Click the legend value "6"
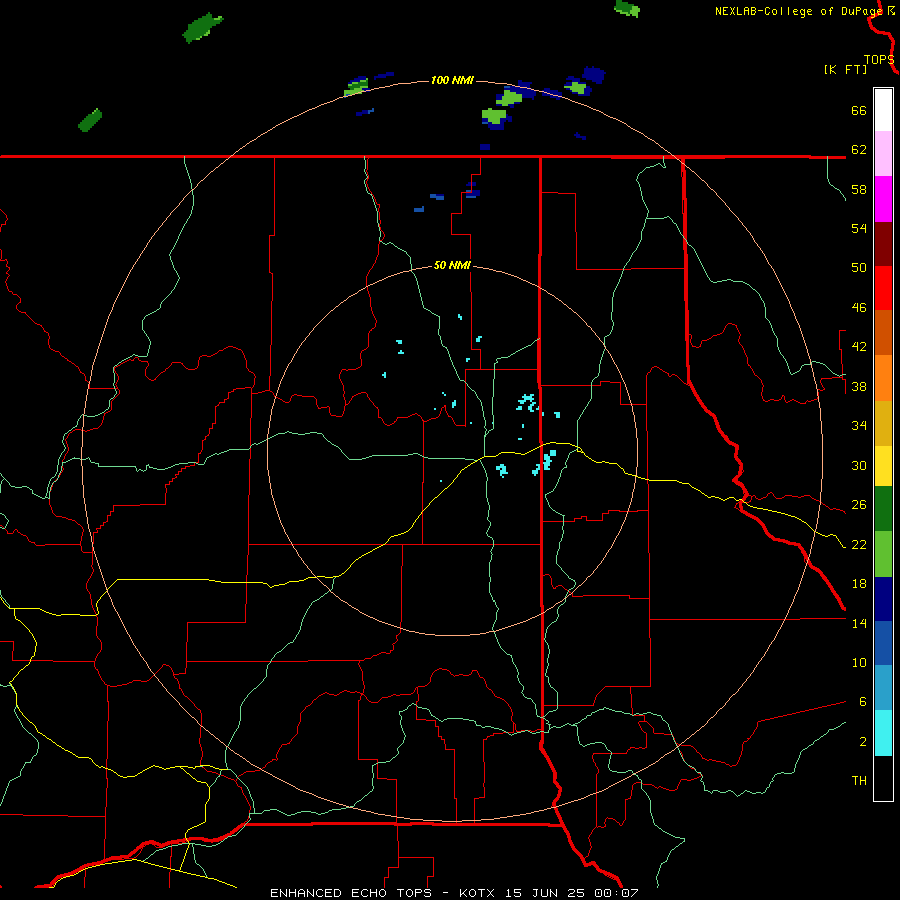 pos(863,701)
